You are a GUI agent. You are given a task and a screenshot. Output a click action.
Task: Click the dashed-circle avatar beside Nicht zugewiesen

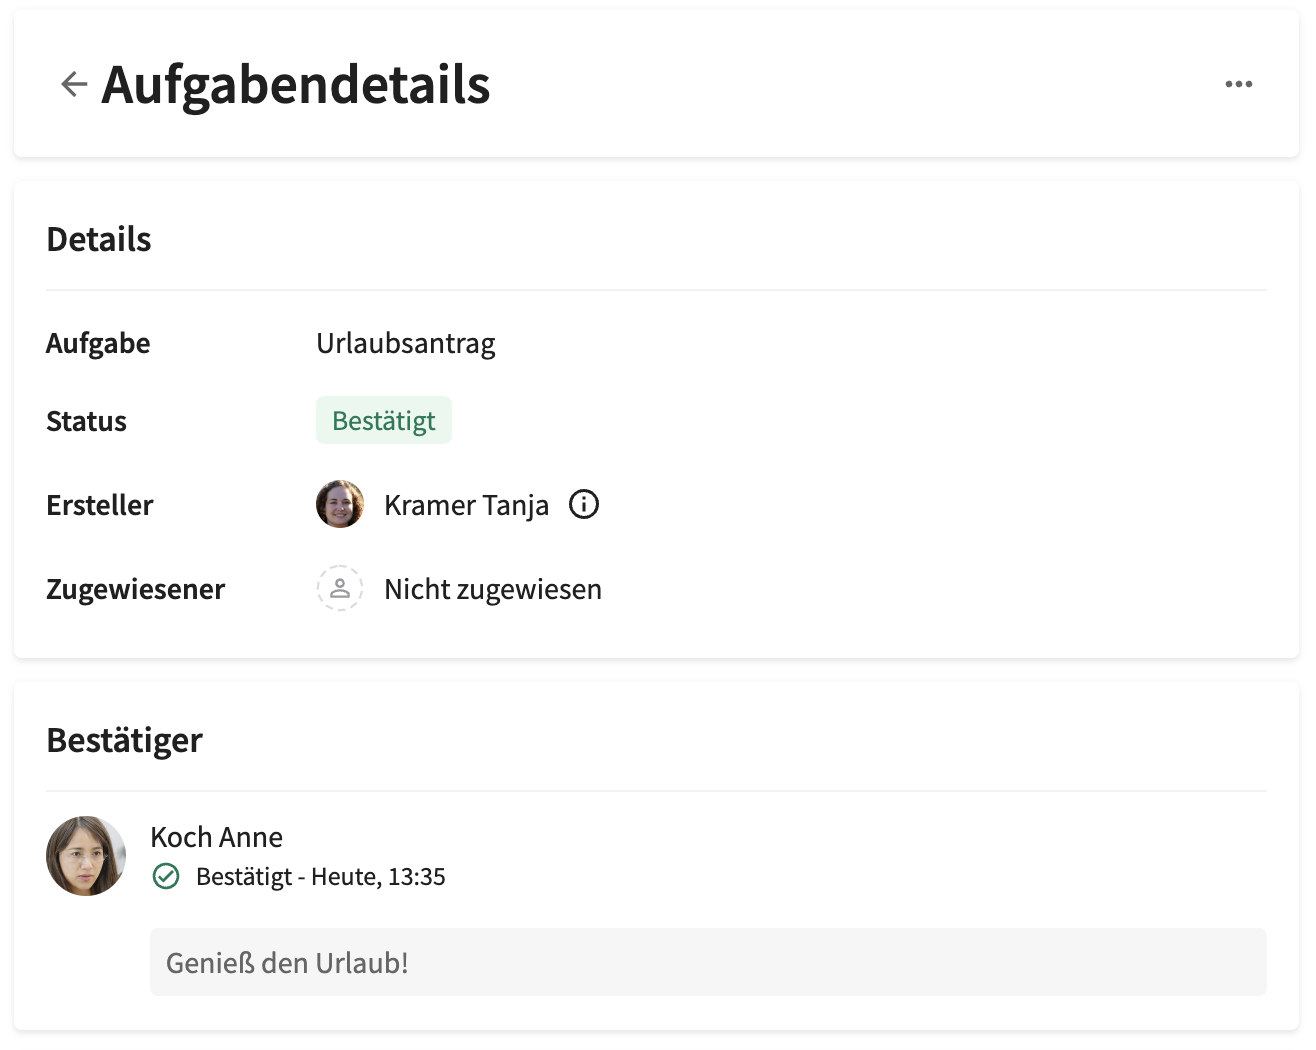[x=340, y=588]
